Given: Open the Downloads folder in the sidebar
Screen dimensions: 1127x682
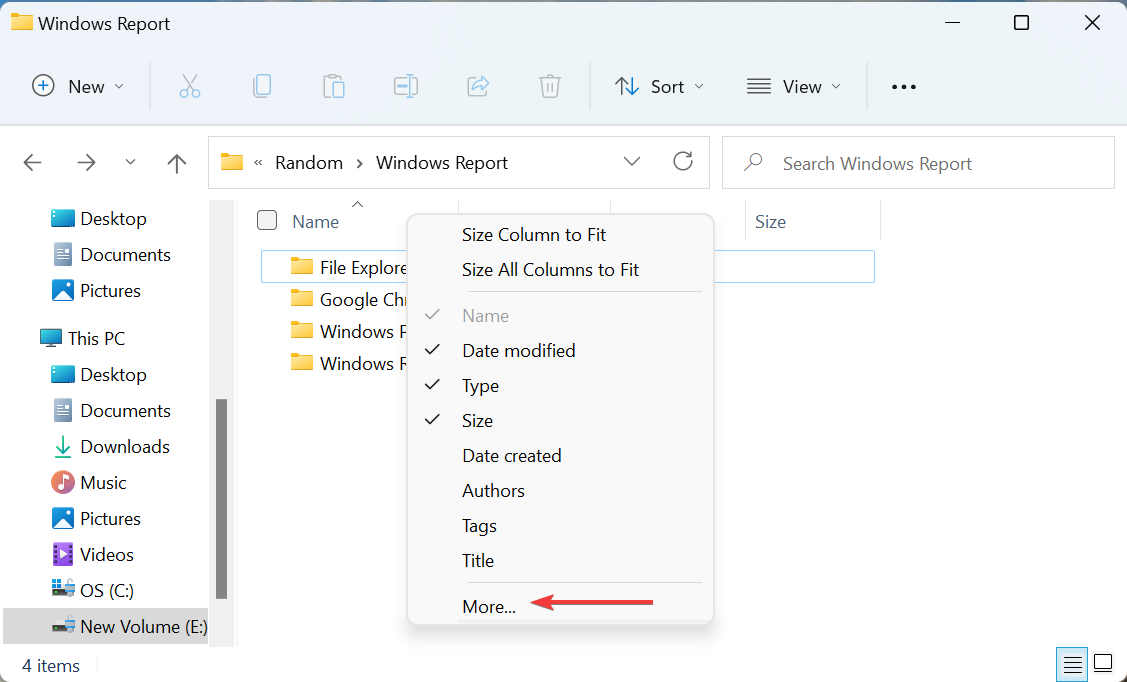Looking at the screenshot, I should (x=123, y=446).
